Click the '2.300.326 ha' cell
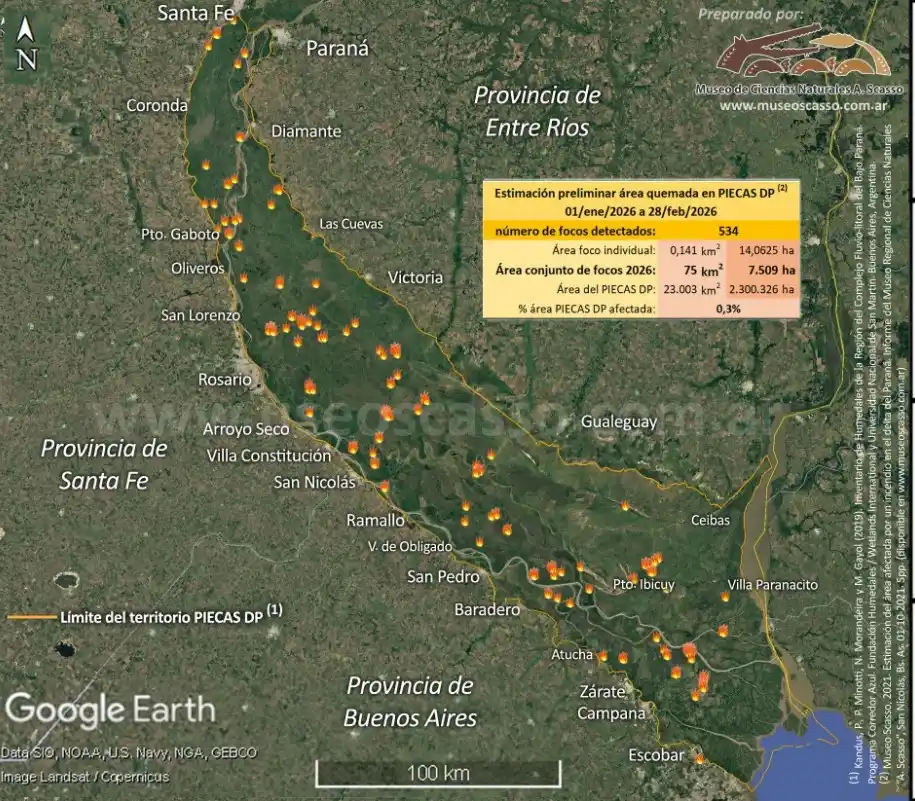 click(762, 289)
